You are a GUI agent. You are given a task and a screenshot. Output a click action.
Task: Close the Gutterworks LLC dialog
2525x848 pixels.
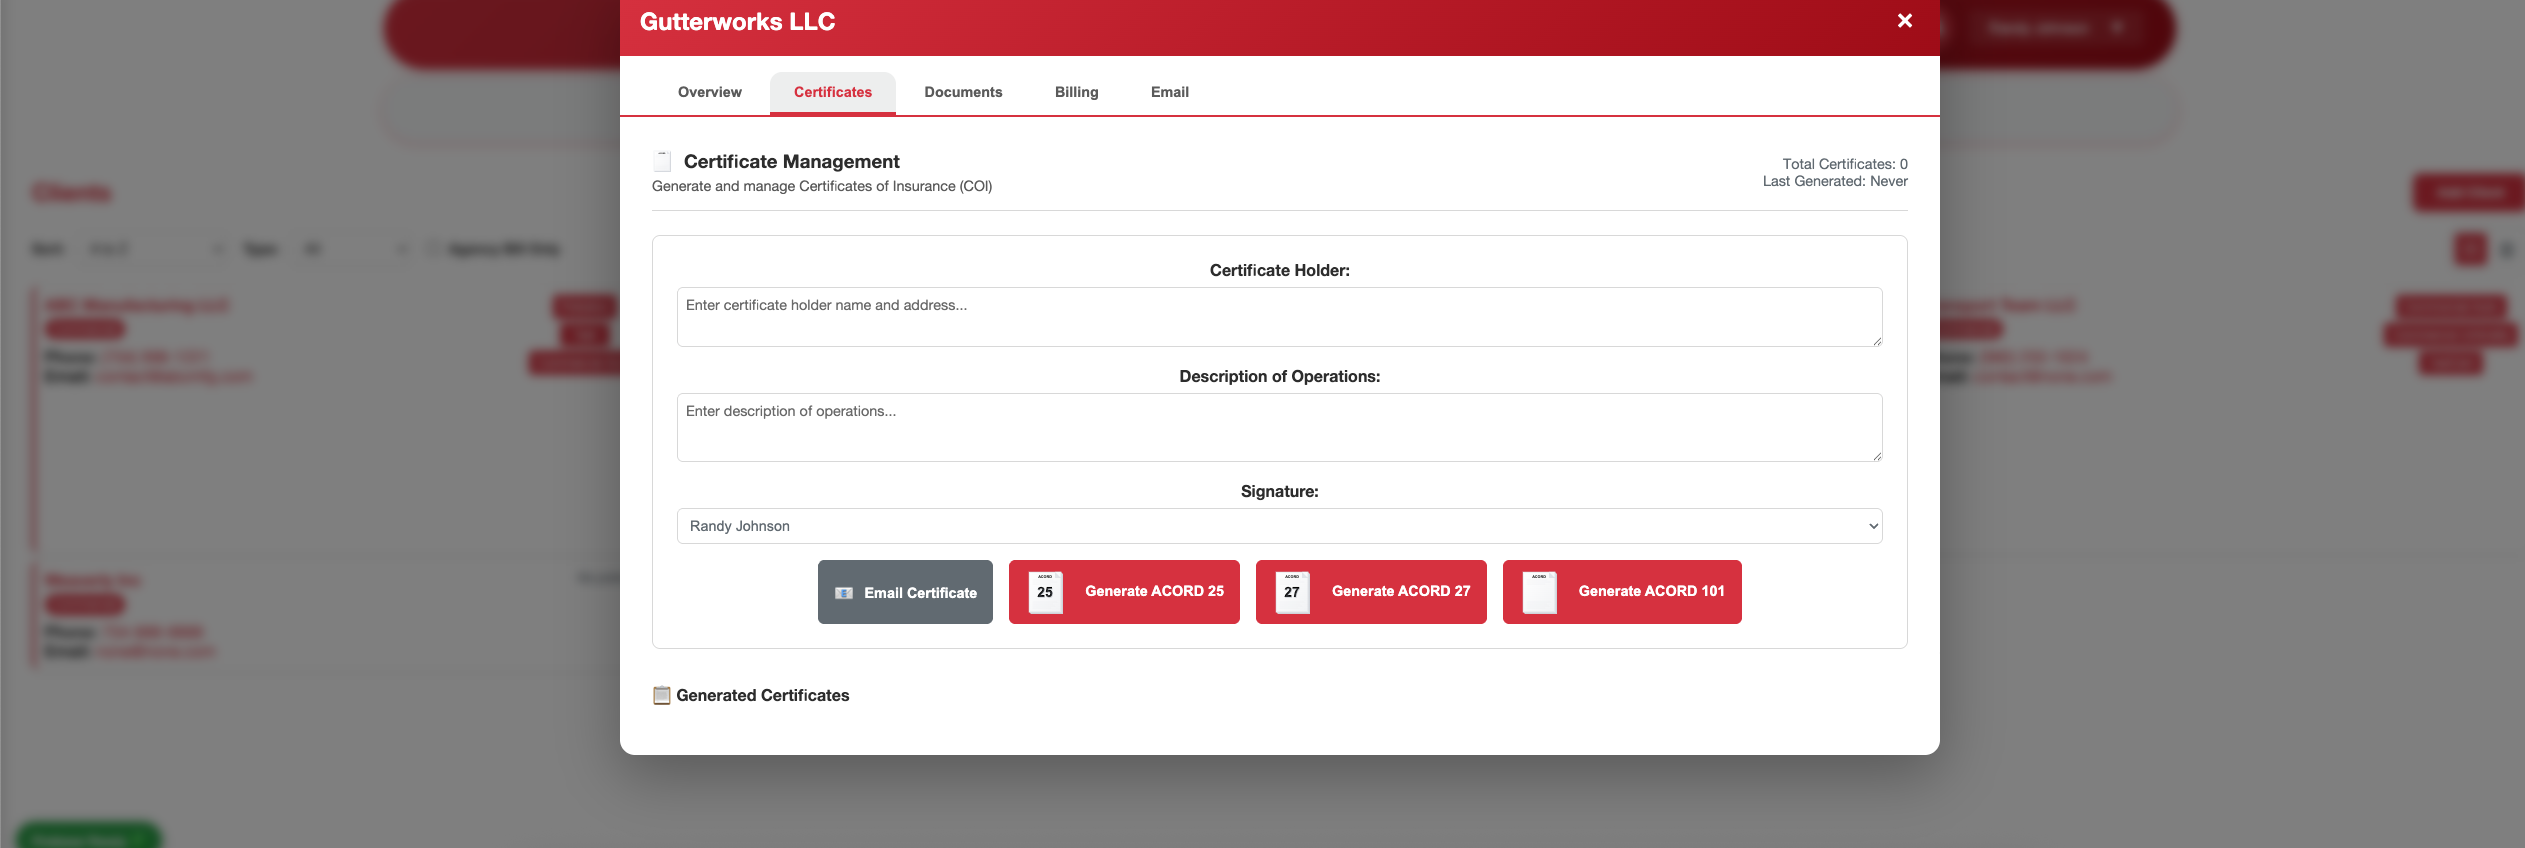pos(1904,21)
